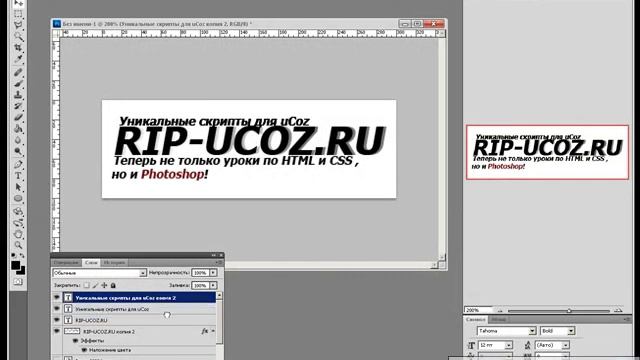The height and width of the screenshot is (360, 640).
Task: Select the Hand tool
Action: click(x=18, y=234)
